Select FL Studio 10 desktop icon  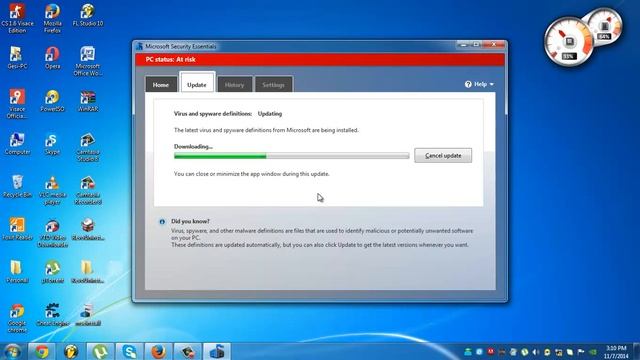[x=88, y=16]
